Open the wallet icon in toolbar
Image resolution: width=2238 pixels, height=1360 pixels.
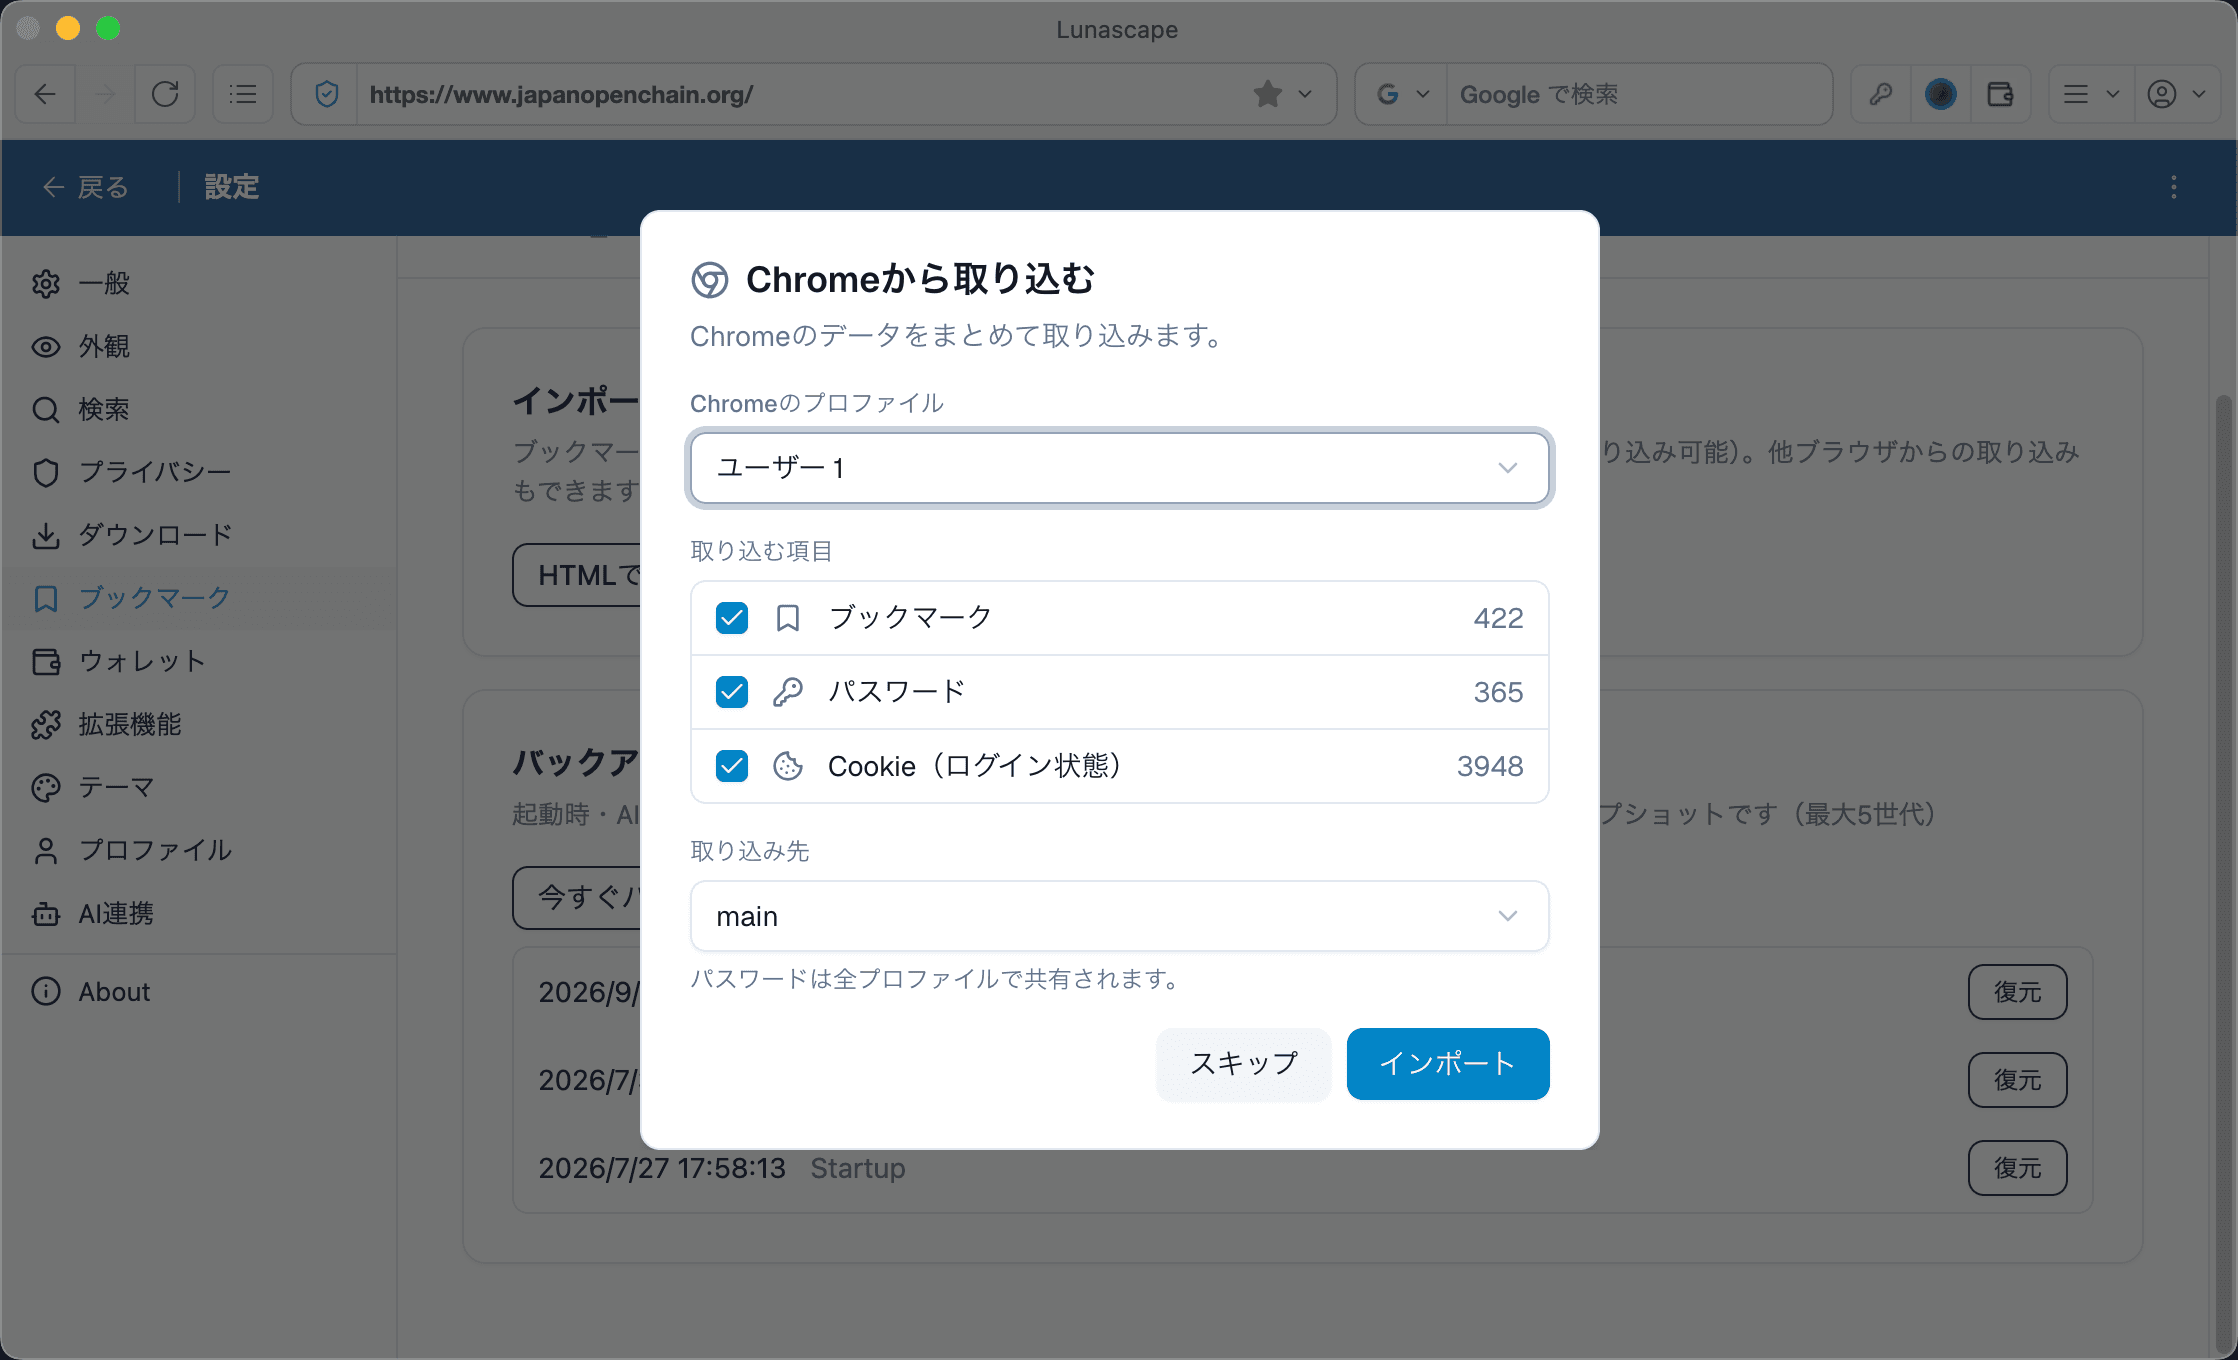2000,94
